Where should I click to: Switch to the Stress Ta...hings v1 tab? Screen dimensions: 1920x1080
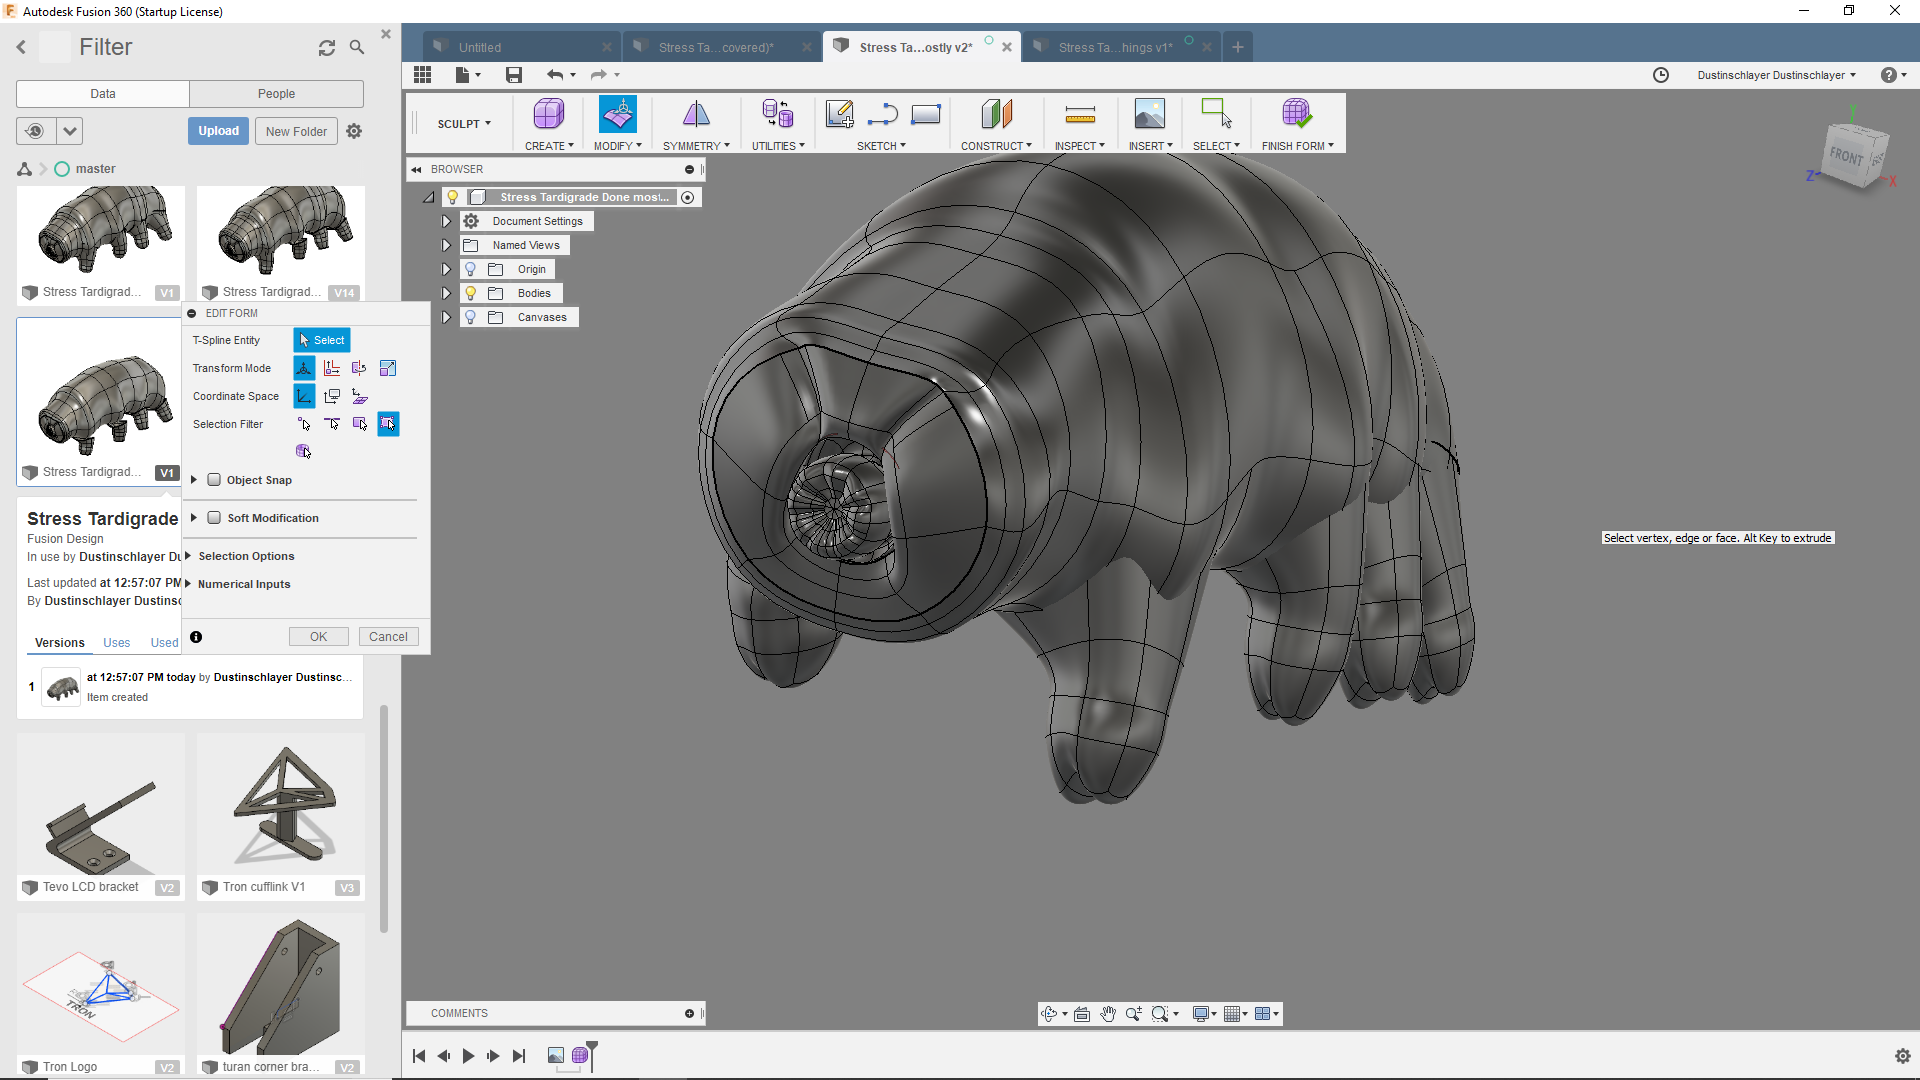[x=1120, y=47]
